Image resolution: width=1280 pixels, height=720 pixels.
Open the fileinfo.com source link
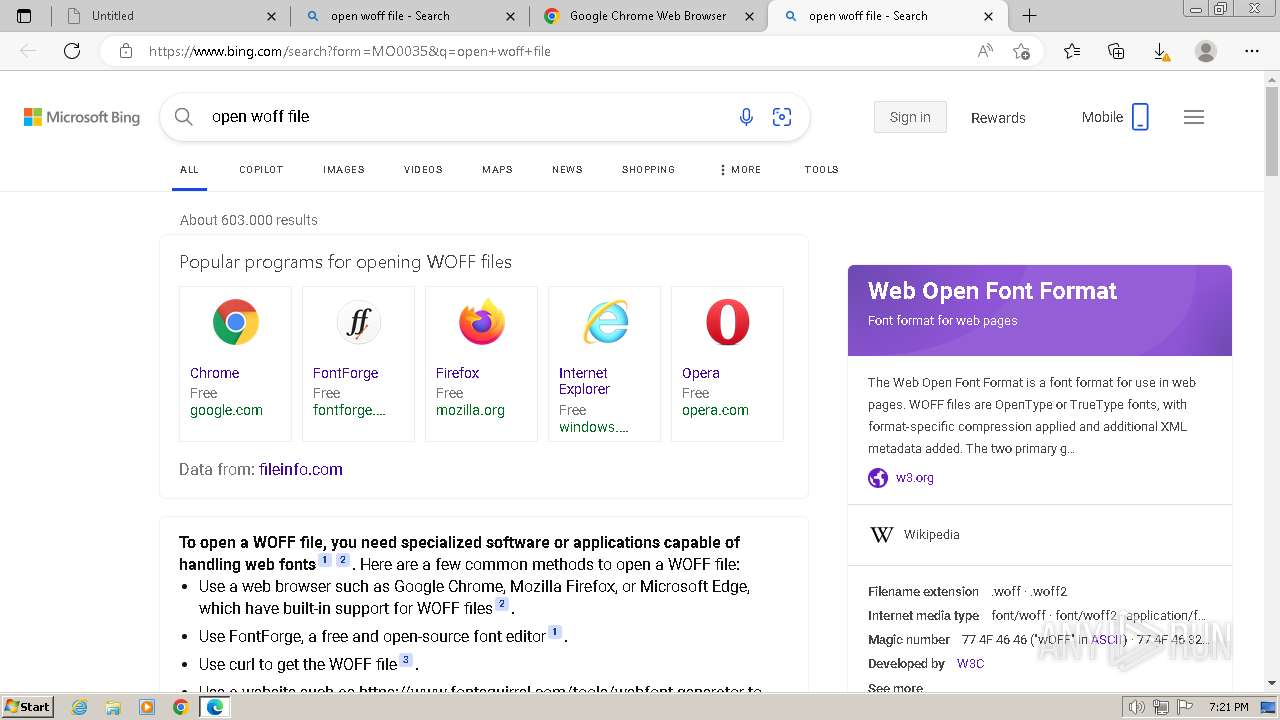300,469
